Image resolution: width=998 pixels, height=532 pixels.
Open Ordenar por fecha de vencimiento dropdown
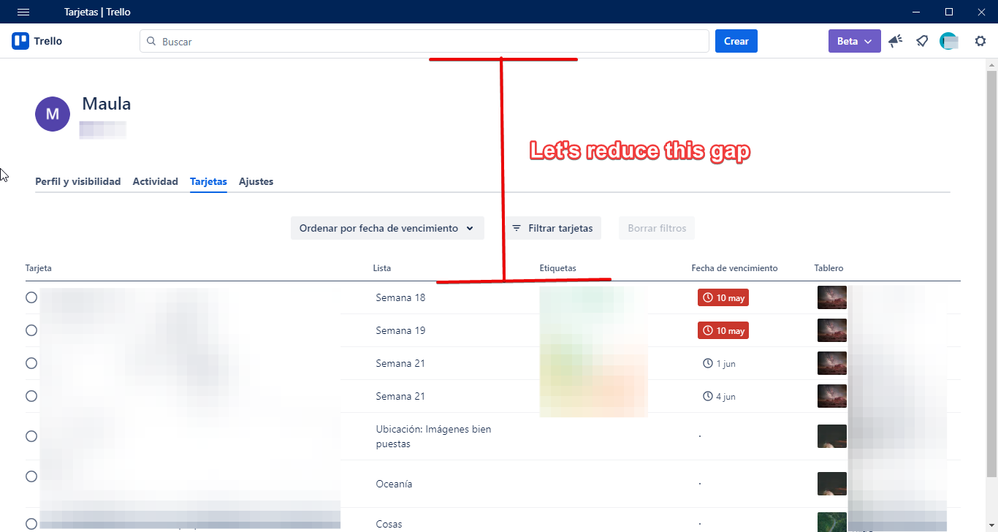tap(387, 228)
